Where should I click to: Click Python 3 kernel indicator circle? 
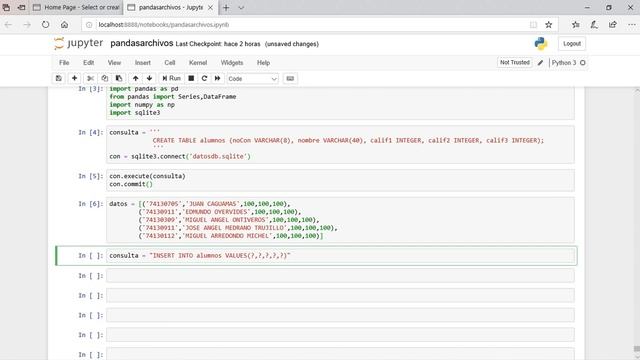click(x=583, y=63)
